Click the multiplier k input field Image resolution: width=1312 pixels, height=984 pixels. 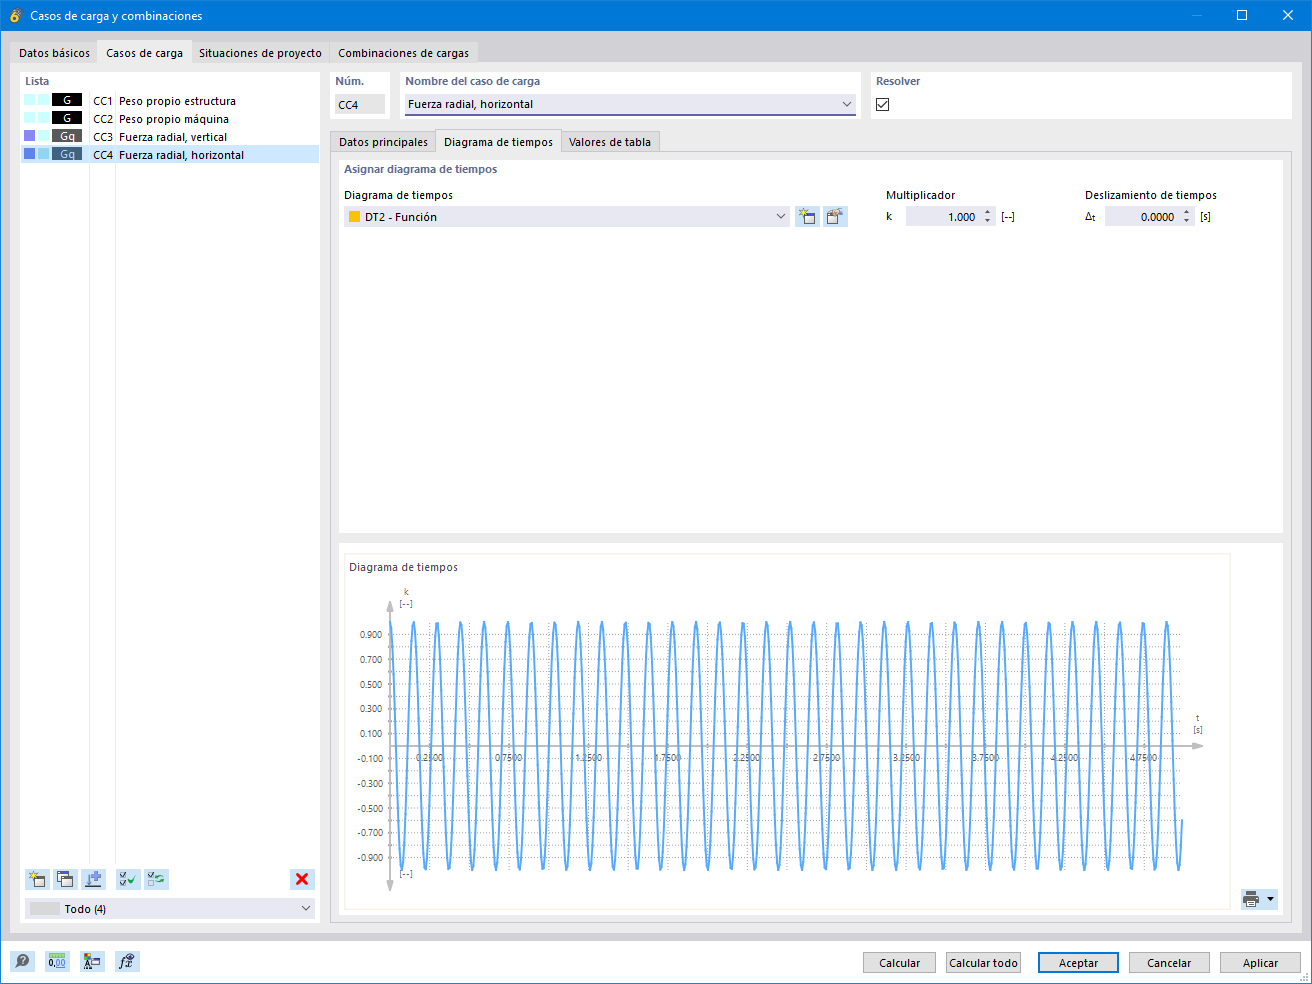pyautogui.click(x=943, y=217)
